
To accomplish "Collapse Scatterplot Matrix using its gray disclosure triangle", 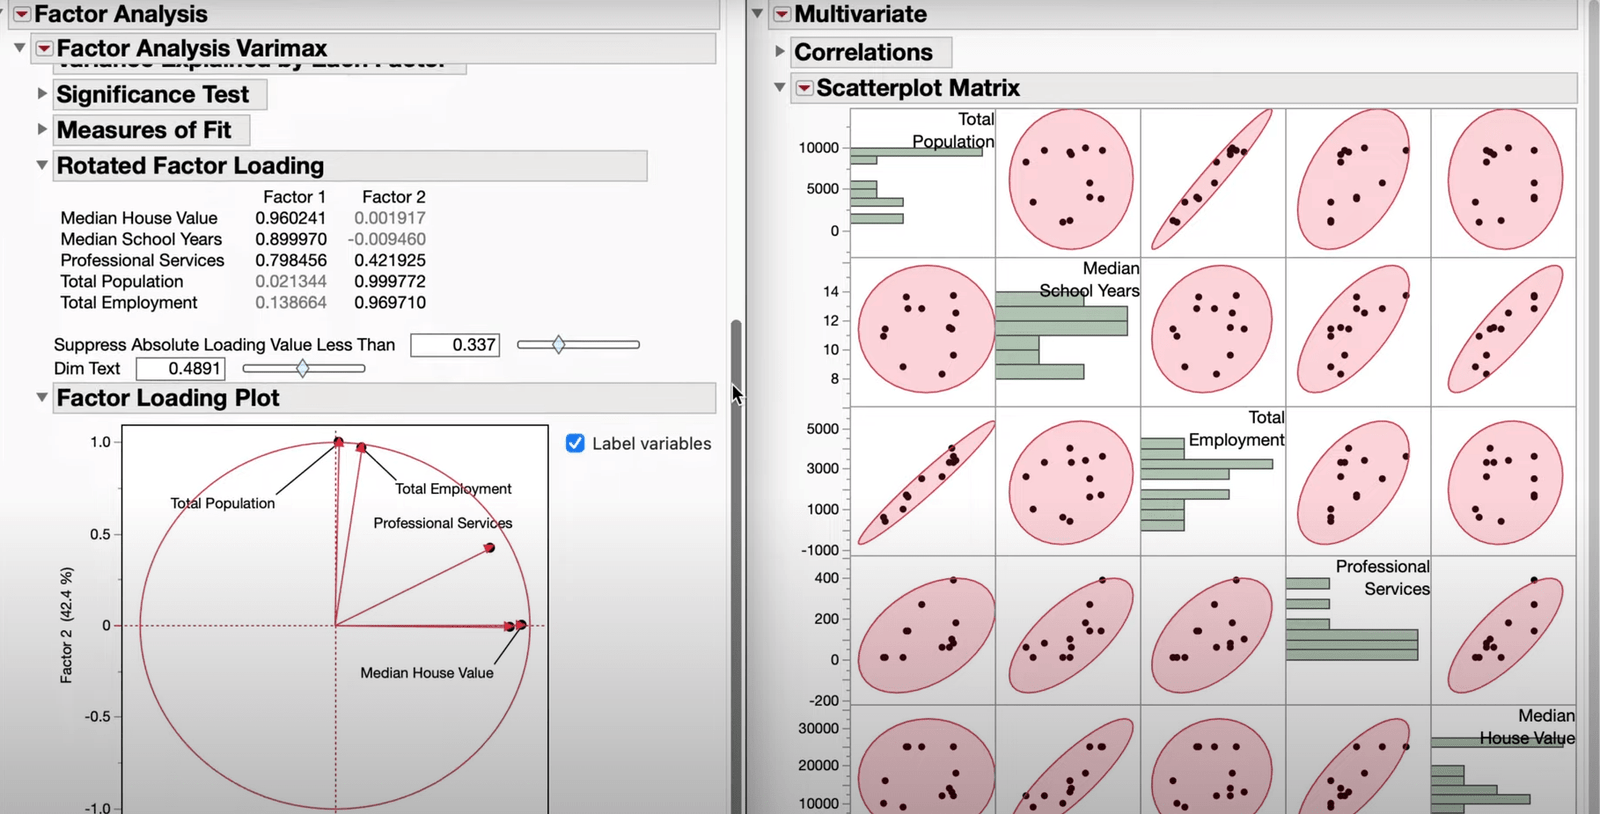I will [x=780, y=88].
